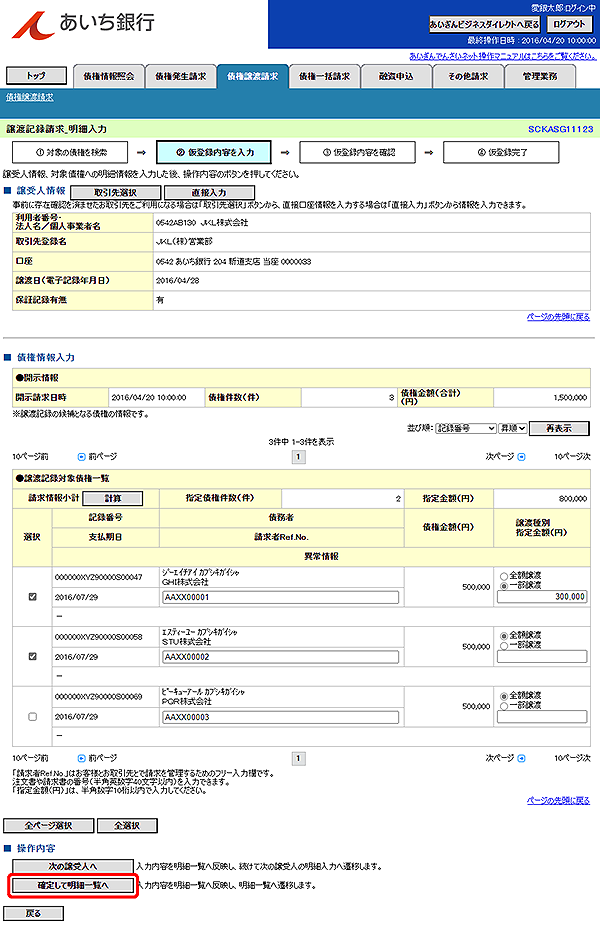The image size is (600, 929).
Task: Select 一部譲渡 for STU株式会社 row
Action: (x=504, y=645)
